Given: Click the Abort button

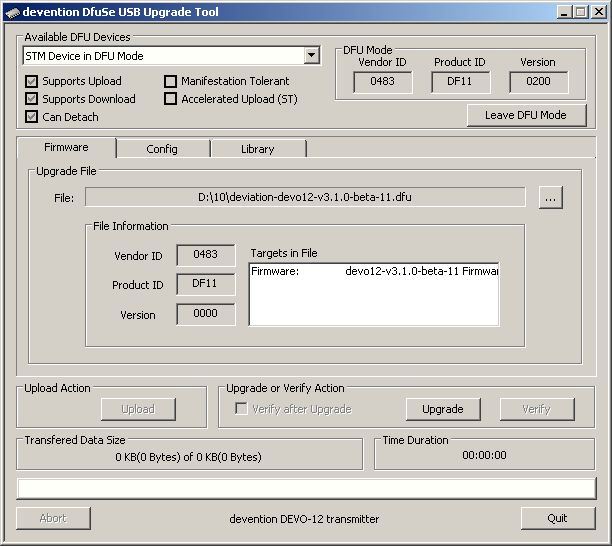Looking at the screenshot, I should pyautogui.click(x=53, y=518).
